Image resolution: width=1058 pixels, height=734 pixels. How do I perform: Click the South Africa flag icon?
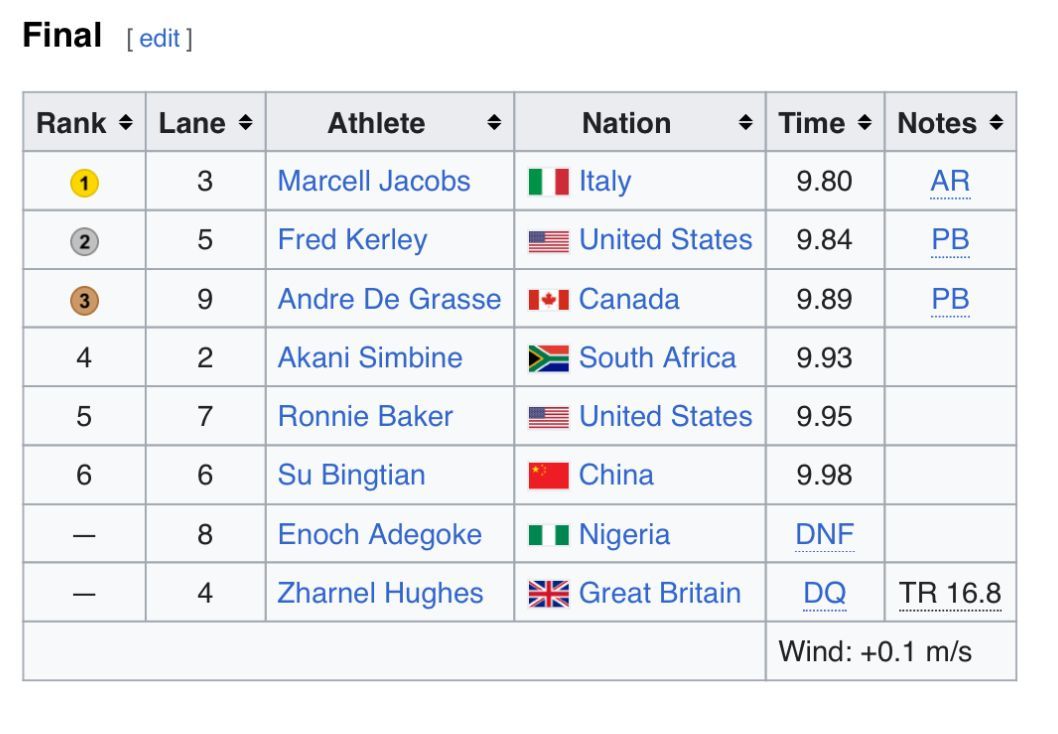click(x=548, y=359)
